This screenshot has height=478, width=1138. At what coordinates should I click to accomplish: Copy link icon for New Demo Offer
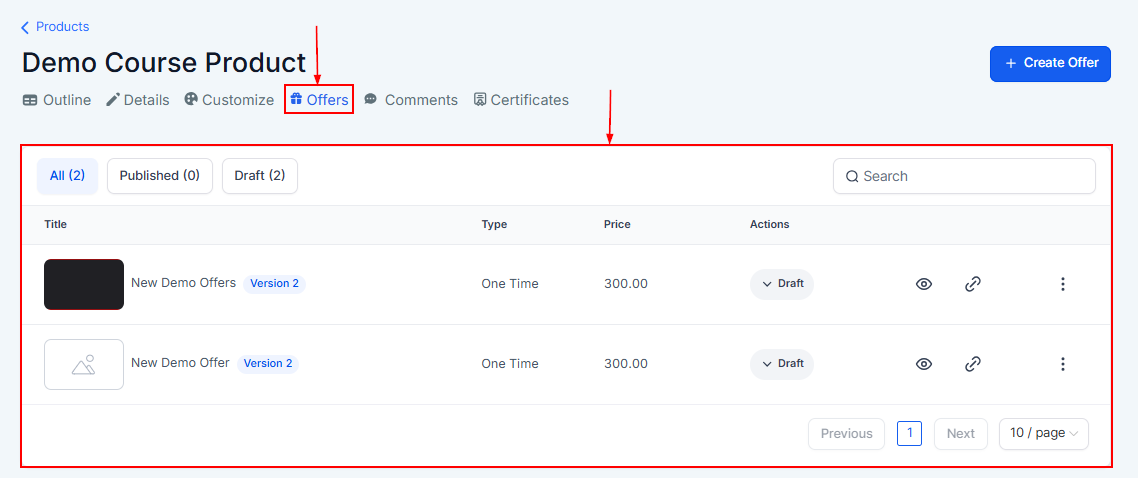pos(973,364)
